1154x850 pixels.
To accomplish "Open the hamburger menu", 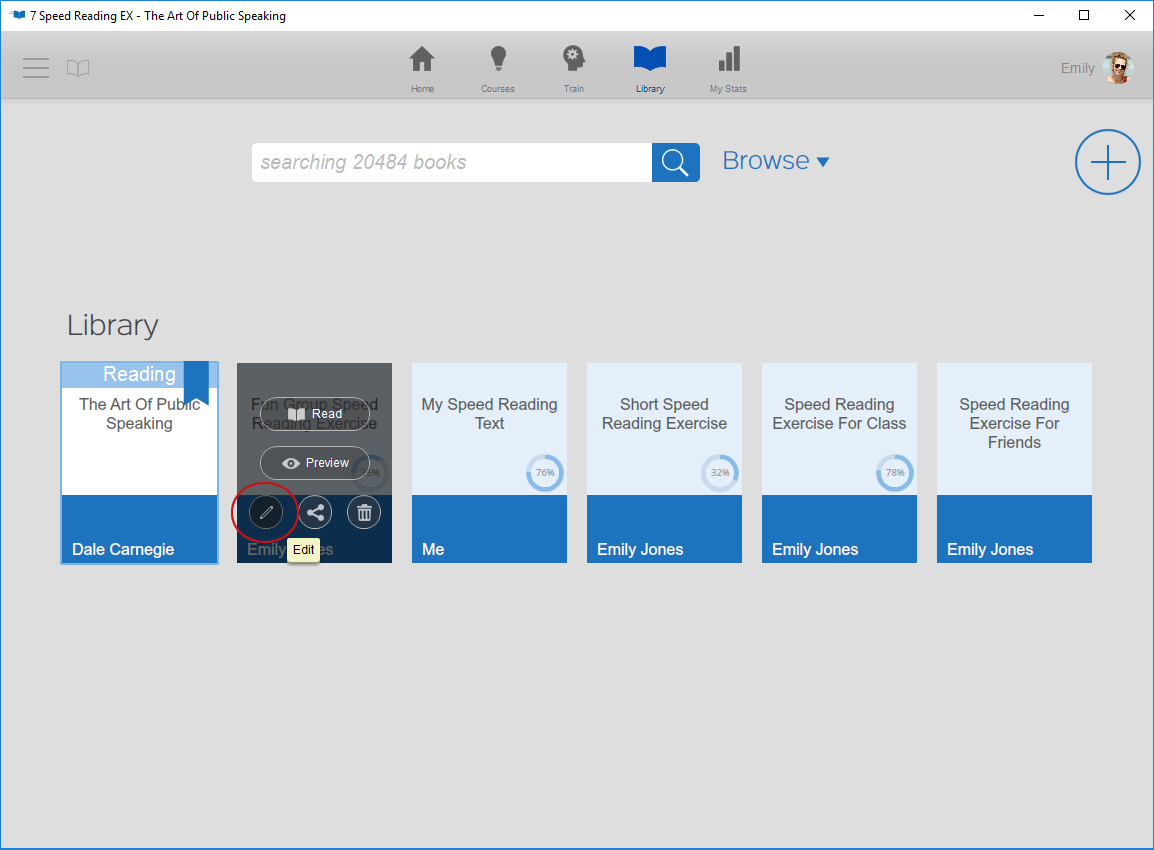I will (36, 68).
